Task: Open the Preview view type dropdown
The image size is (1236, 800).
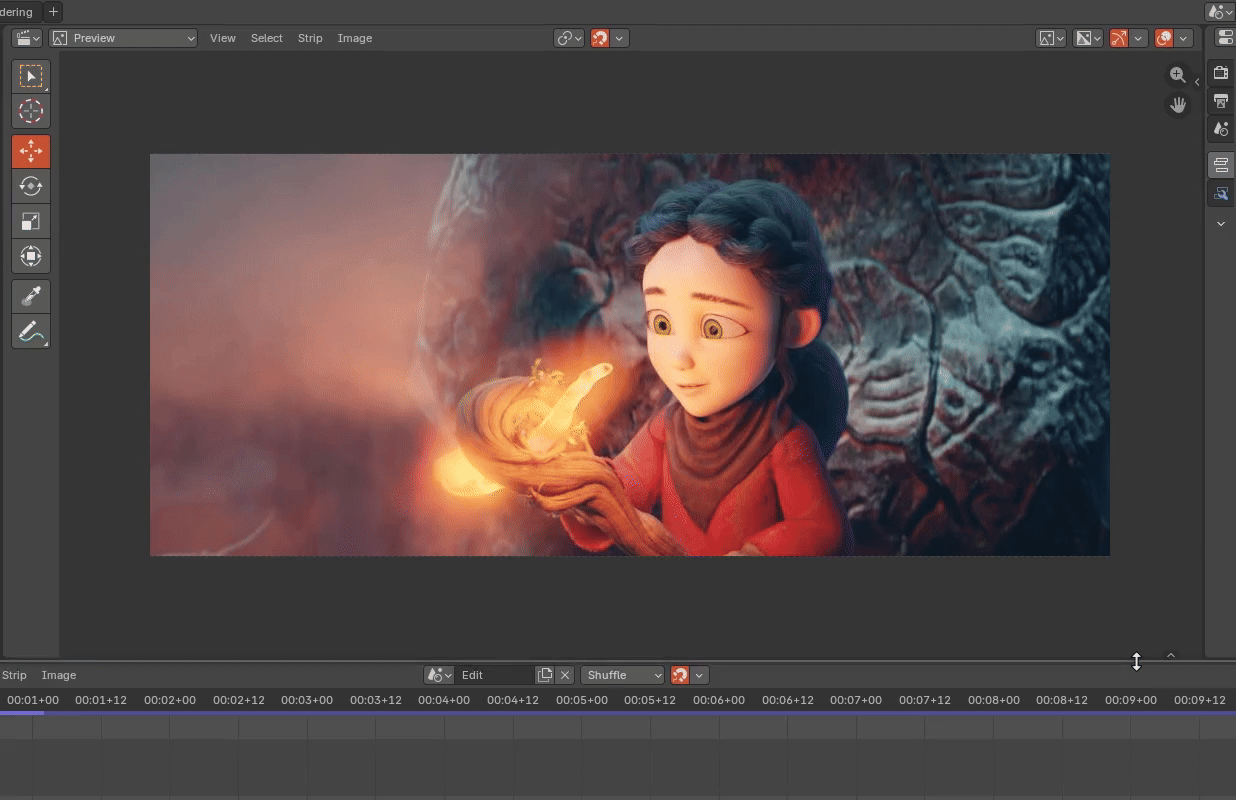Action: click(x=123, y=38)
